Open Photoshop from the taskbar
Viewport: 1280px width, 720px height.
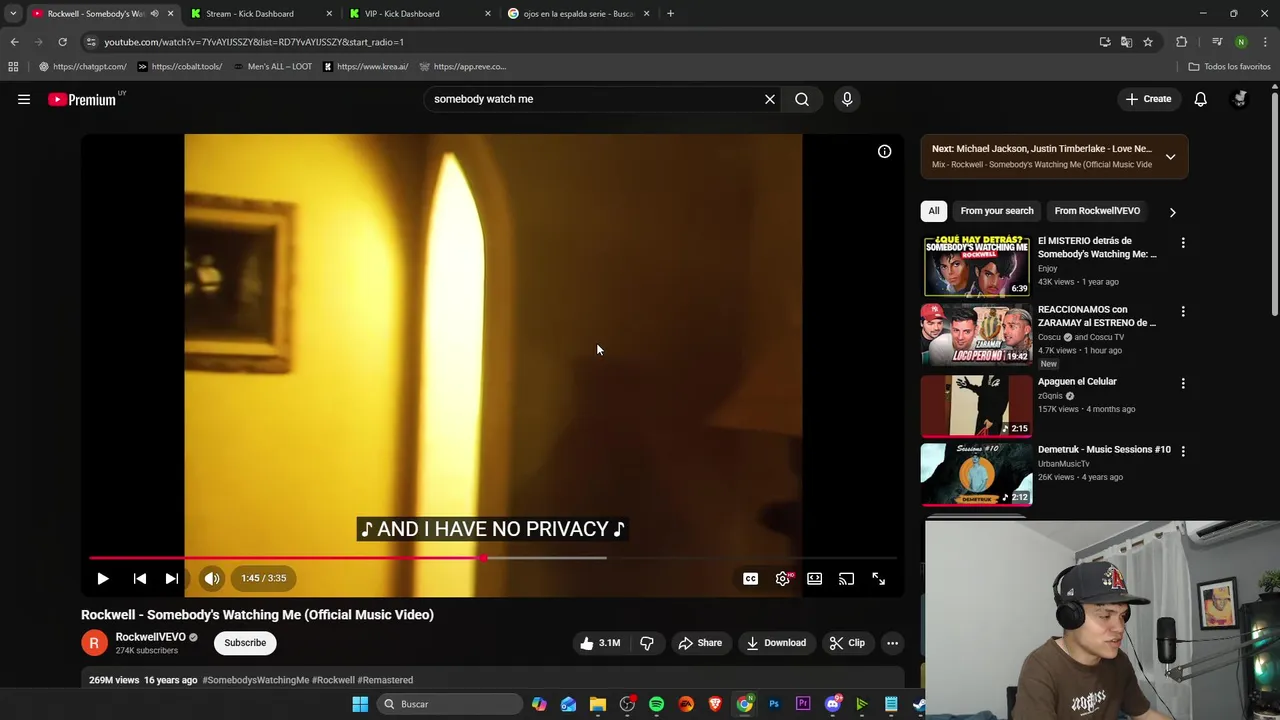tap(774, 704)
